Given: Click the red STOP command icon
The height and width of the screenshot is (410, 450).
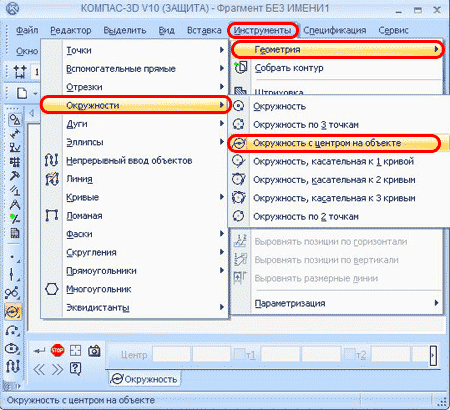Looking at the screenshot, I should 57,351.
